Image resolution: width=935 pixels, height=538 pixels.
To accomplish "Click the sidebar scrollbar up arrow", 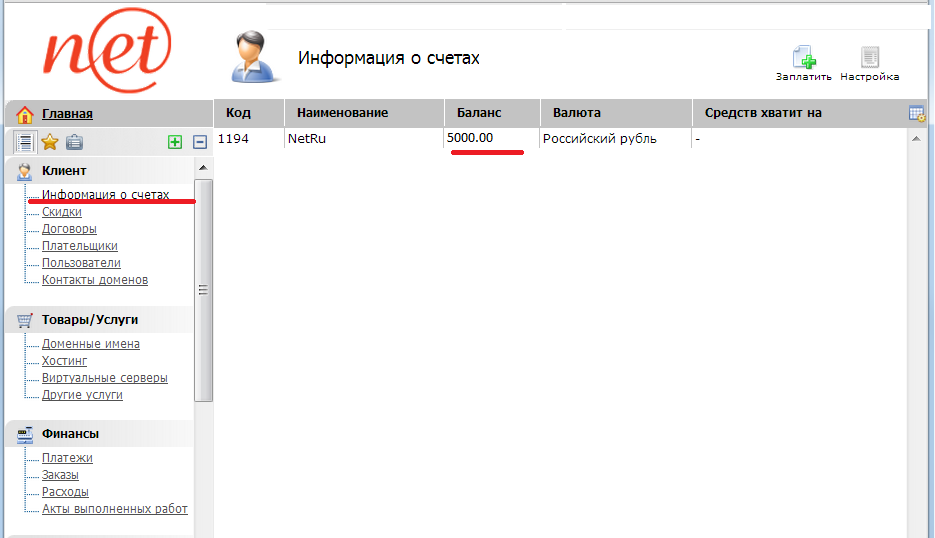I will point(203,167).
